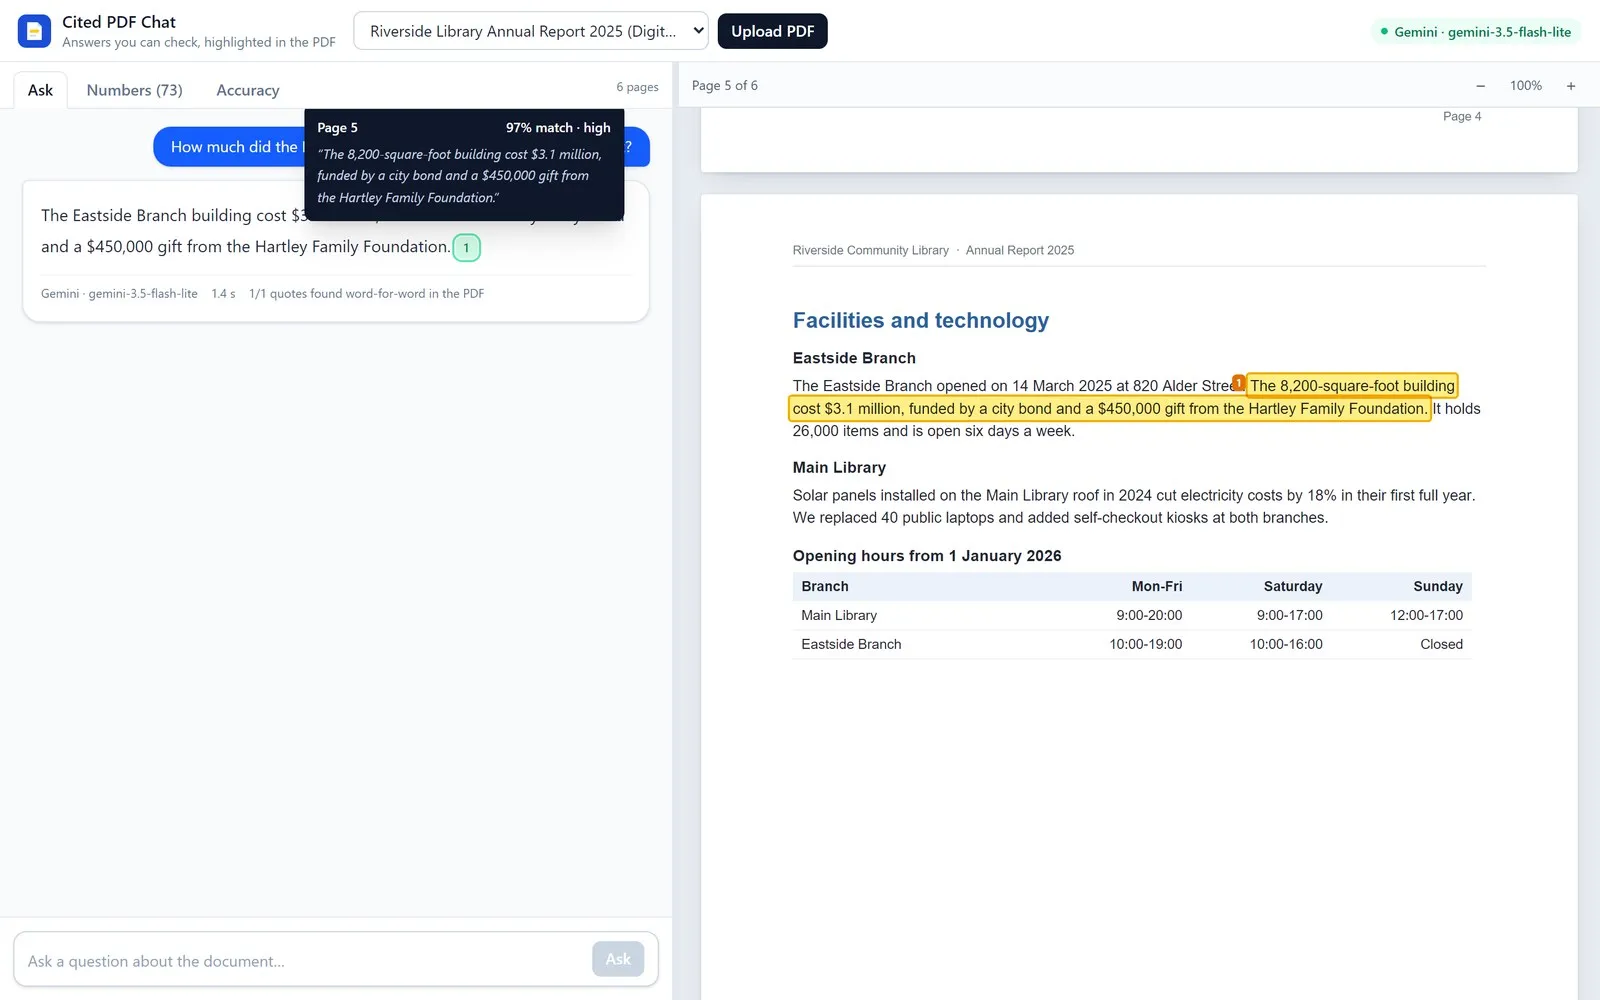Click the Gemini model status badge
This screenshot has height=1000, width=1600.
pos(1475,32)
